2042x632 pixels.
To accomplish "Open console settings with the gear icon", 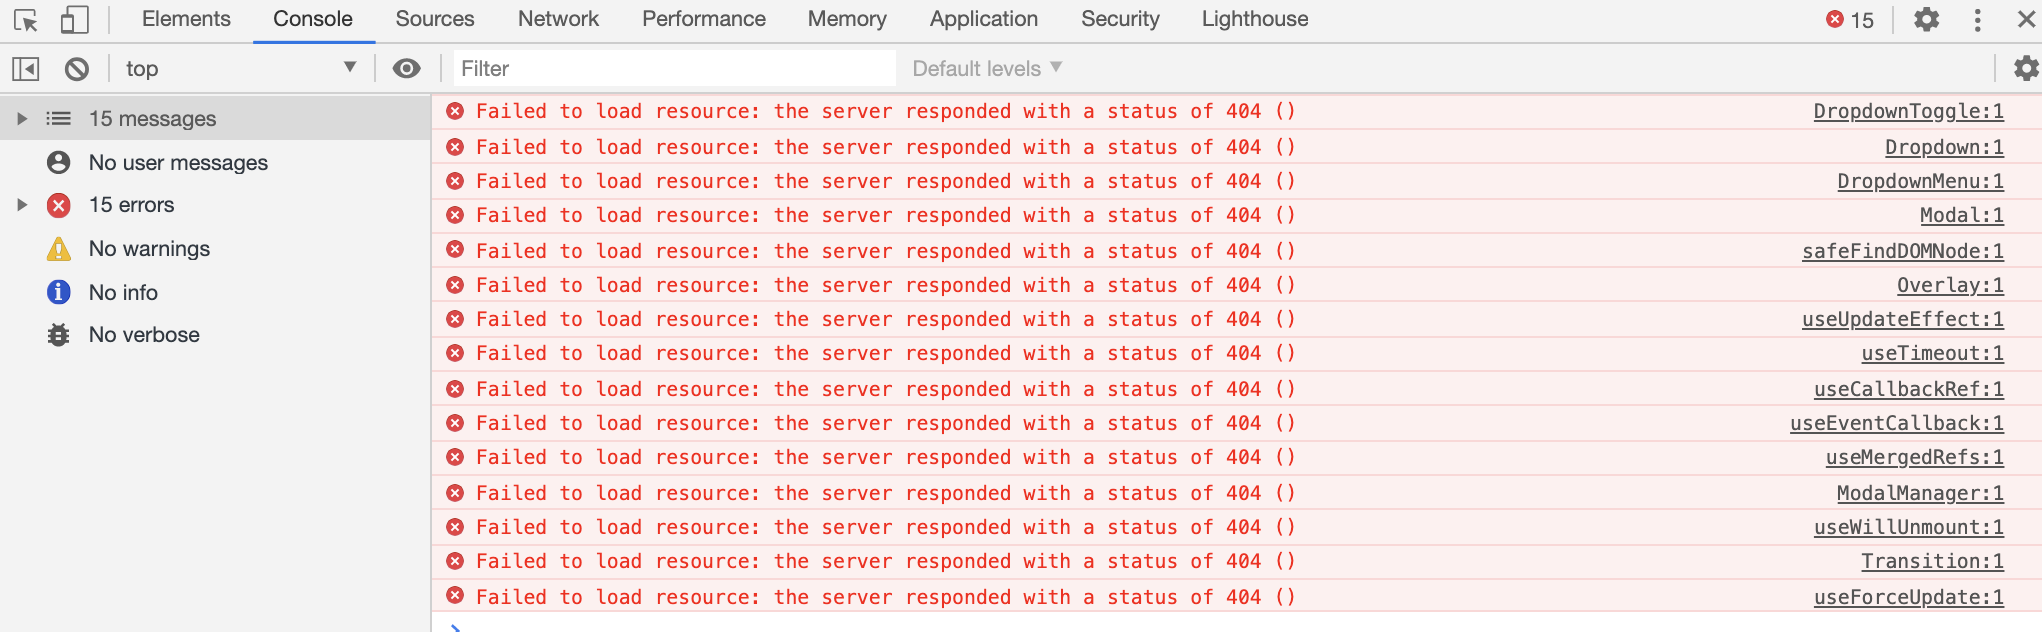I will point(2026,68).
